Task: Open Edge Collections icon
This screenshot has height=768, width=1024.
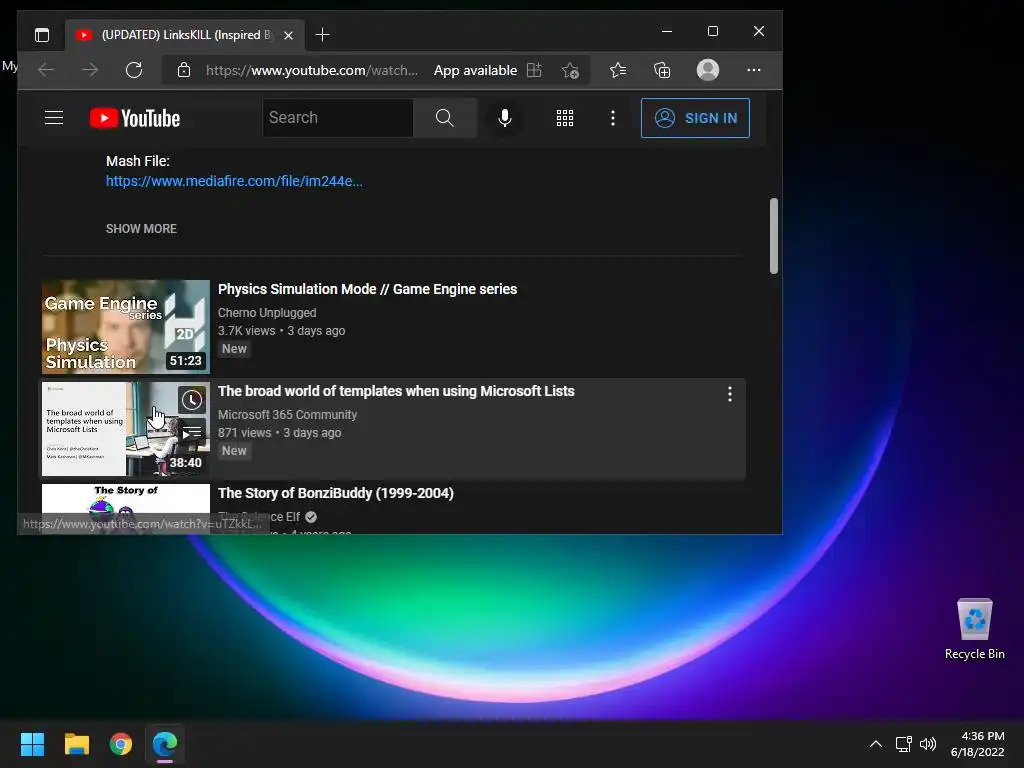Action: (x=662, y=70)
